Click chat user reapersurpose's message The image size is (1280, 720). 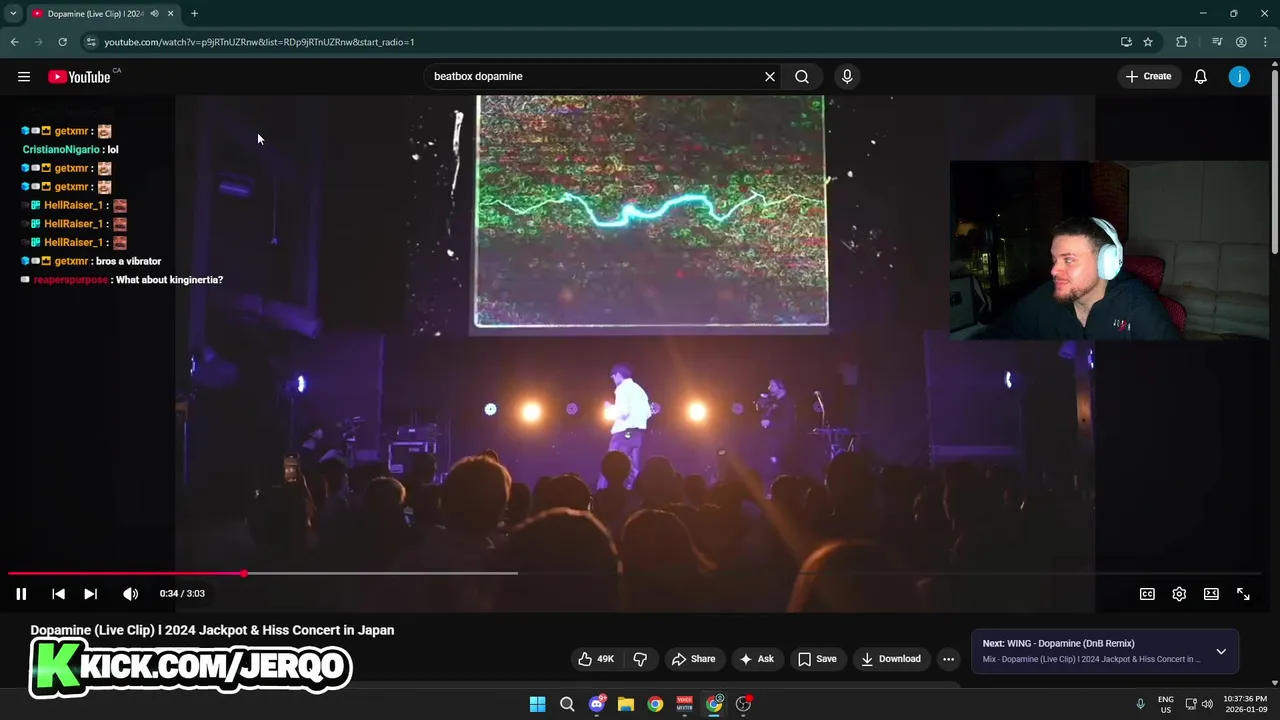pos(169,280)
